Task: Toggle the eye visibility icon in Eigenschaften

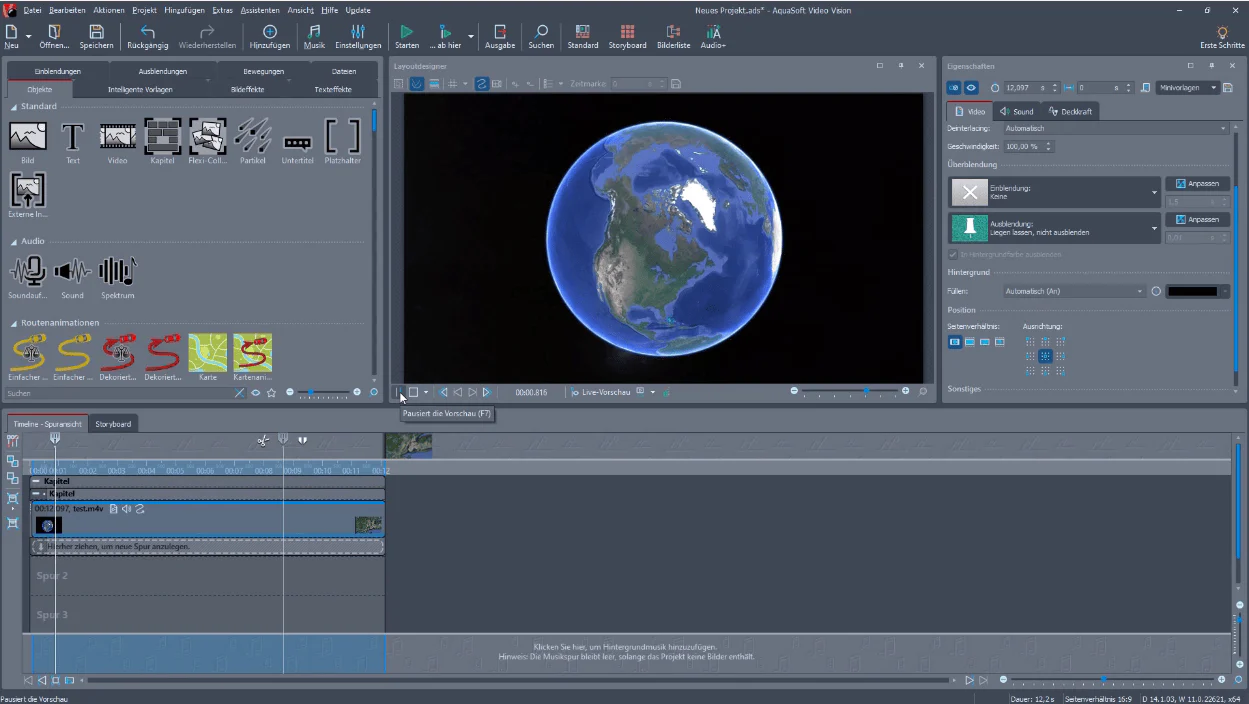Action: pyautogui.click(x=970, y=88)
